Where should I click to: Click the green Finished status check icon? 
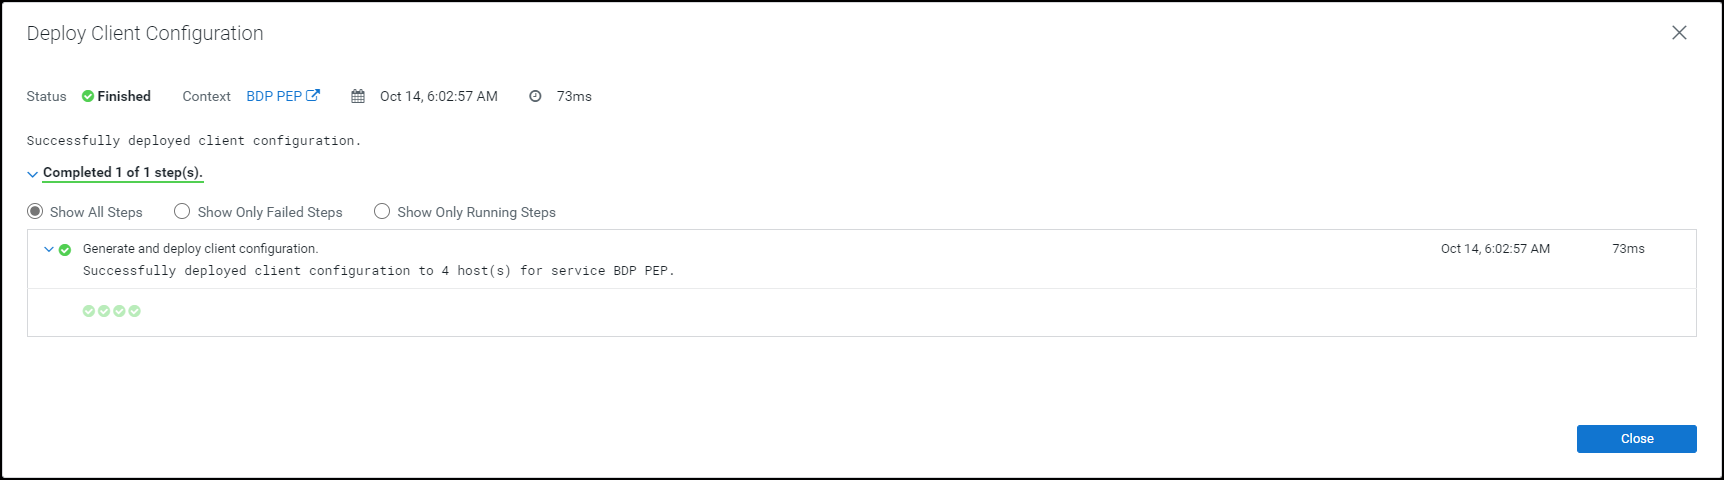(x=88, y=96)
